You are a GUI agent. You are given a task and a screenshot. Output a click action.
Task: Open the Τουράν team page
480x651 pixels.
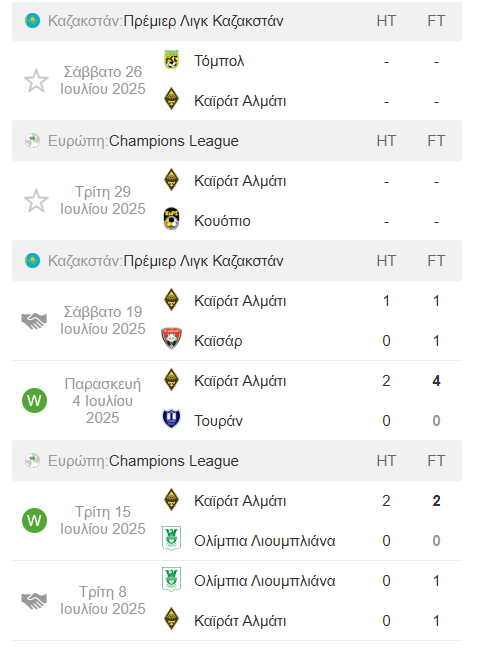click(218, 421)
